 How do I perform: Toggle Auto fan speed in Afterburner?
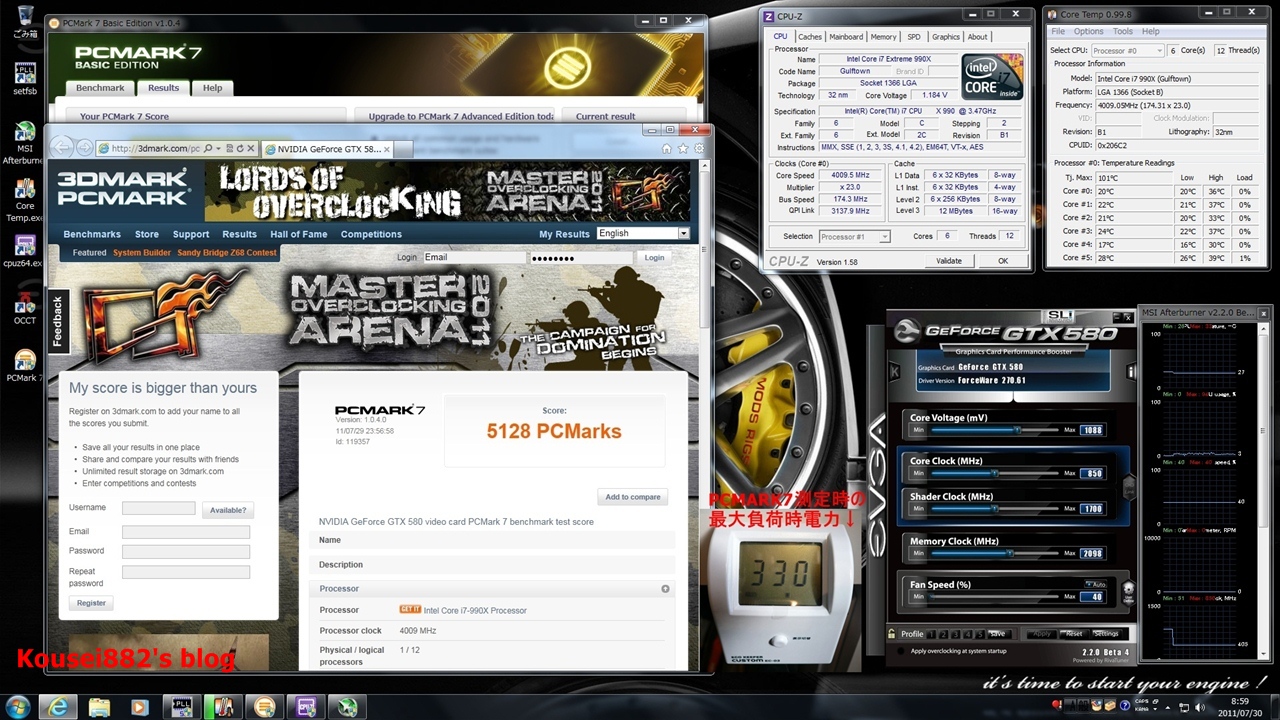1096,584
